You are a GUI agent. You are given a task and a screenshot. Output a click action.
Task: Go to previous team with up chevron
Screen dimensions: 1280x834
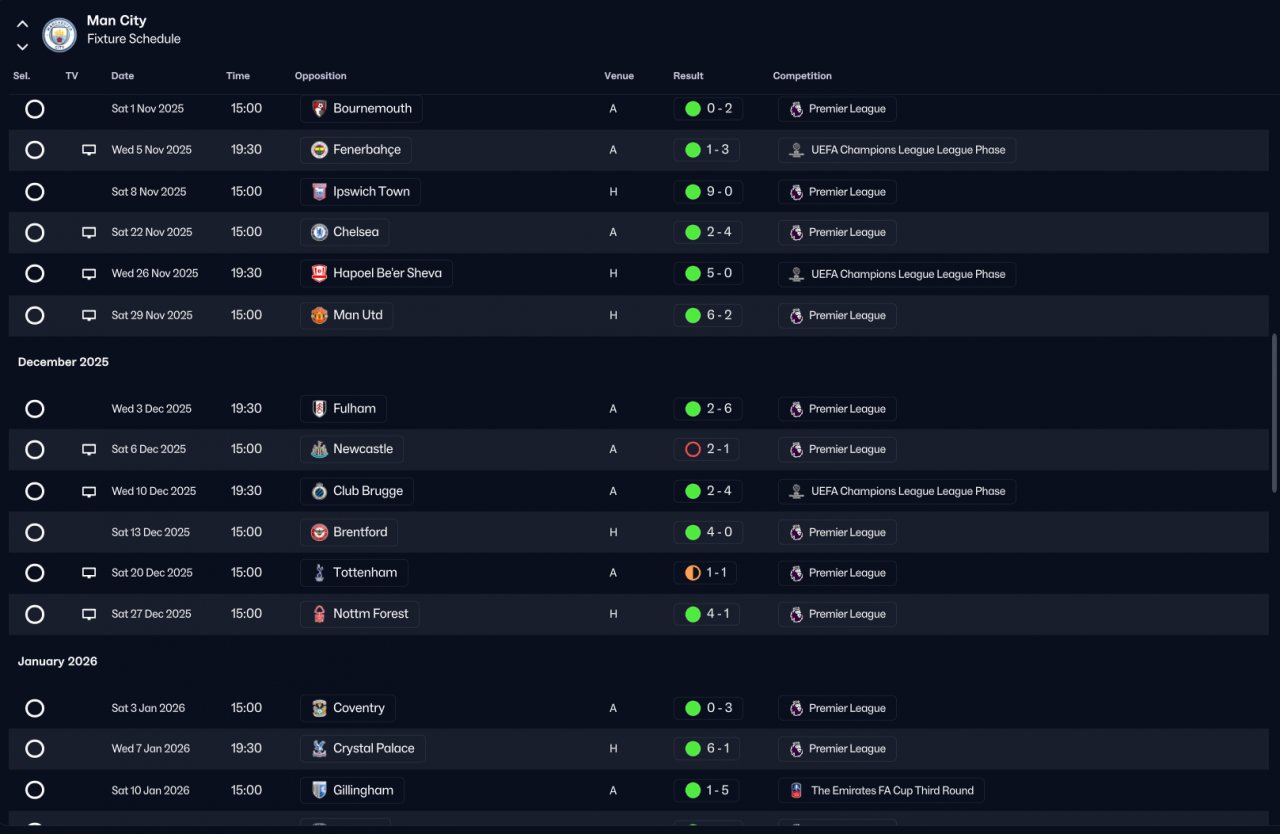pos(22,24)
